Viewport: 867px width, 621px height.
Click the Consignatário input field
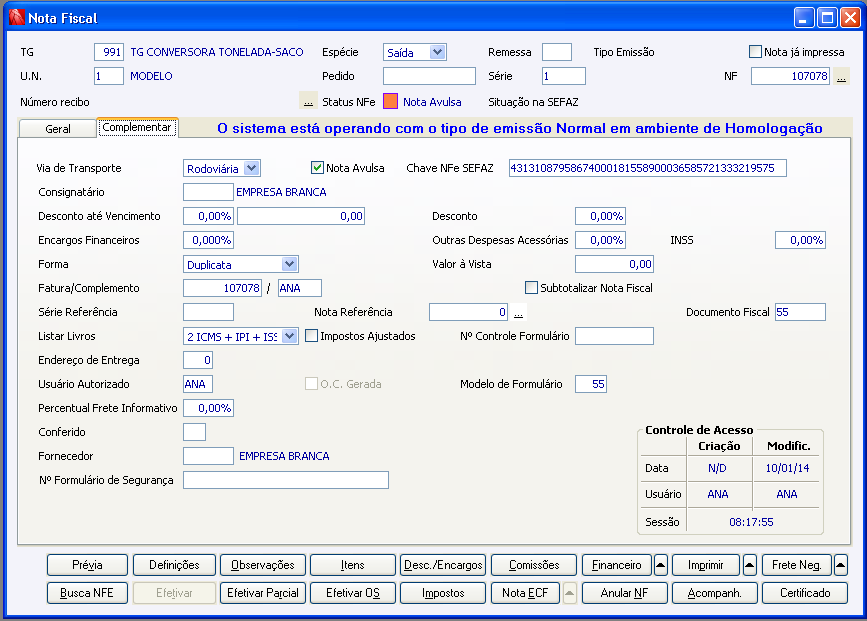pos(208,192)
